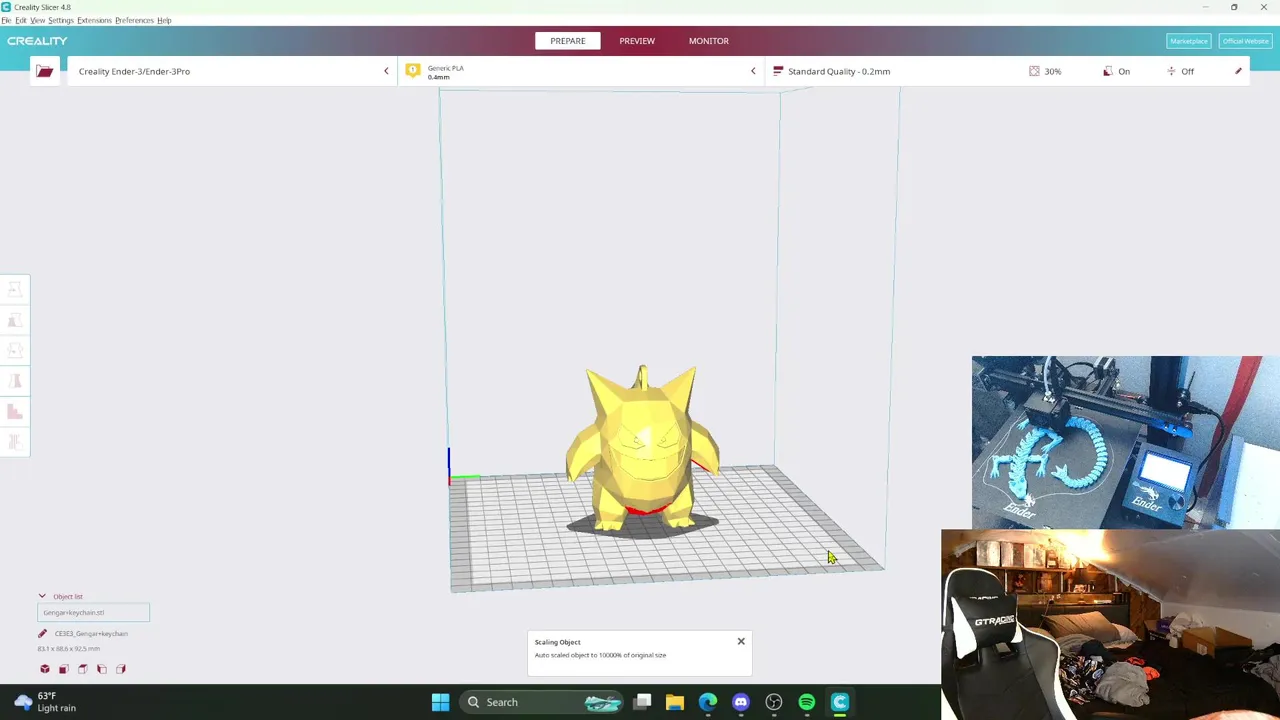Open the Settings menu
The image size is (1280, 720).
point(61,20)
